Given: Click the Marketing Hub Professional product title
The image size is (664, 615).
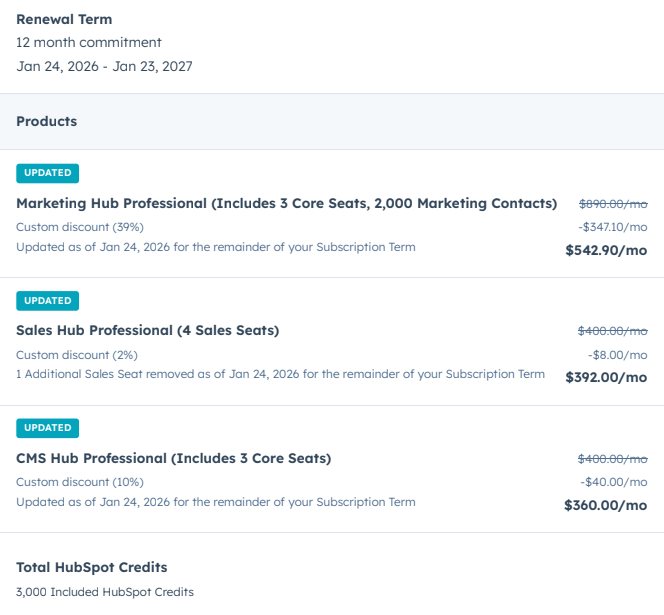Looking at the screenshot, I should [x=286, y=204].
